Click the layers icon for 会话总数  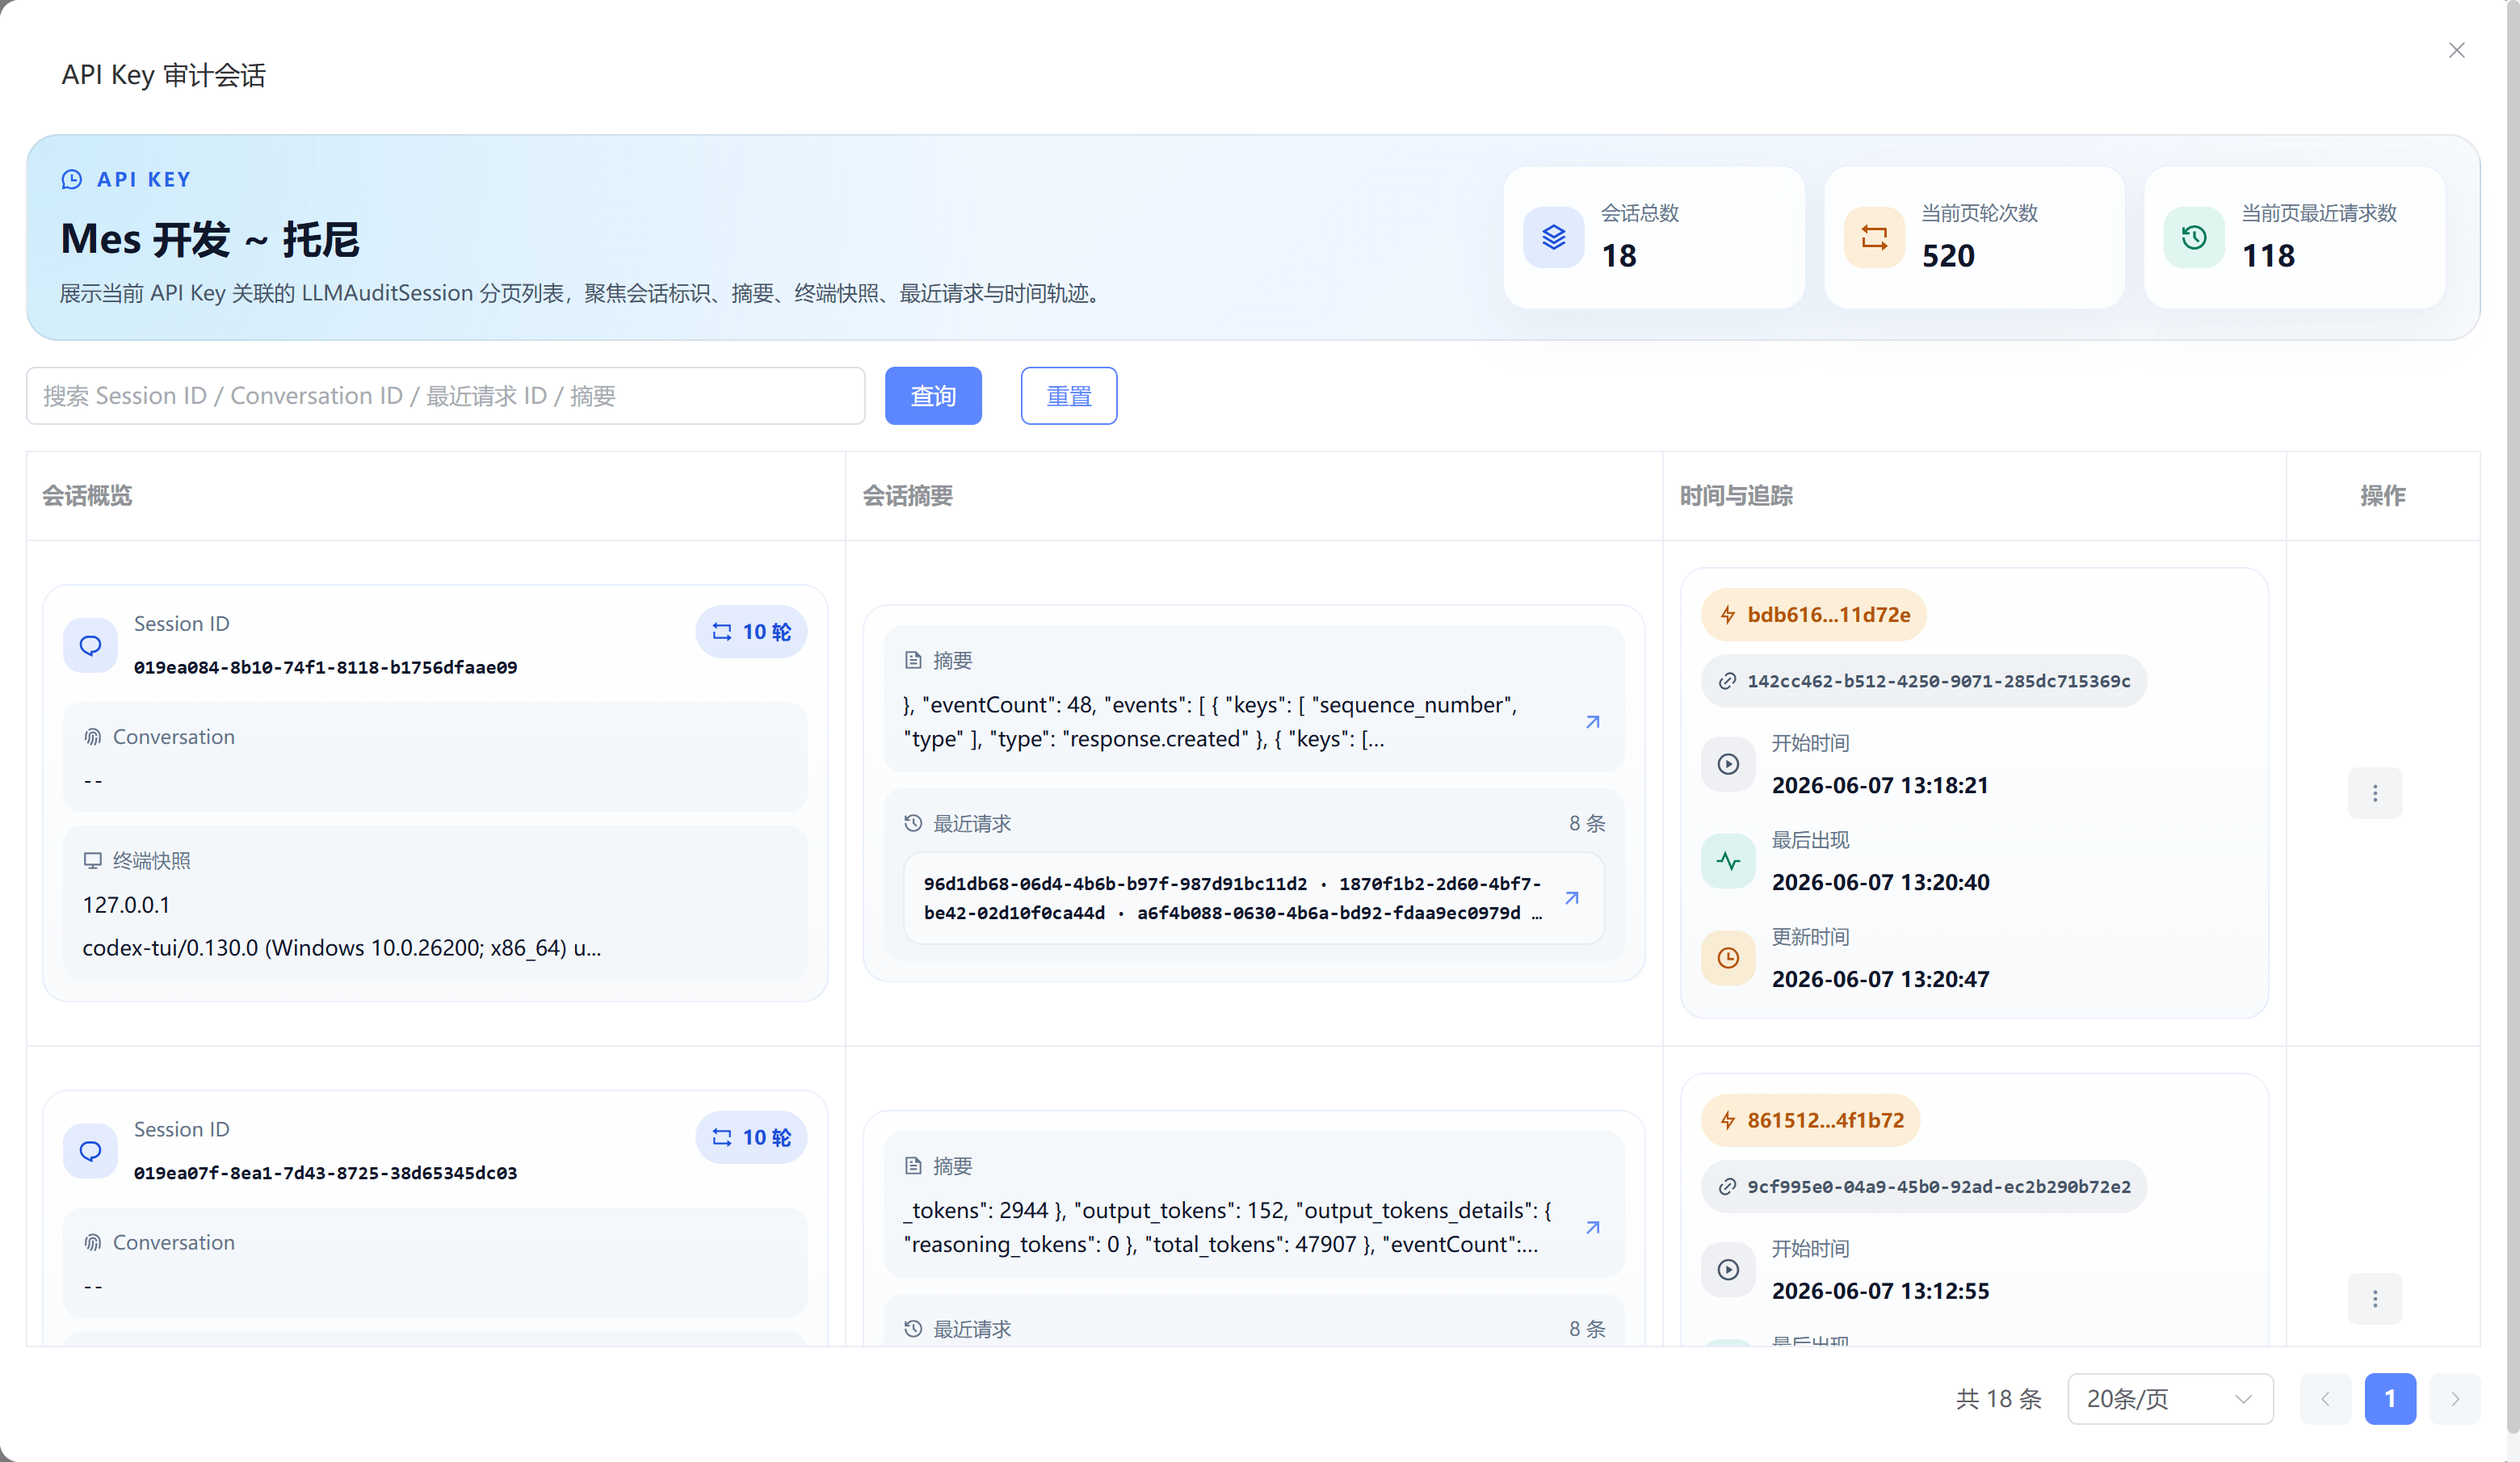pos(1553,237)
